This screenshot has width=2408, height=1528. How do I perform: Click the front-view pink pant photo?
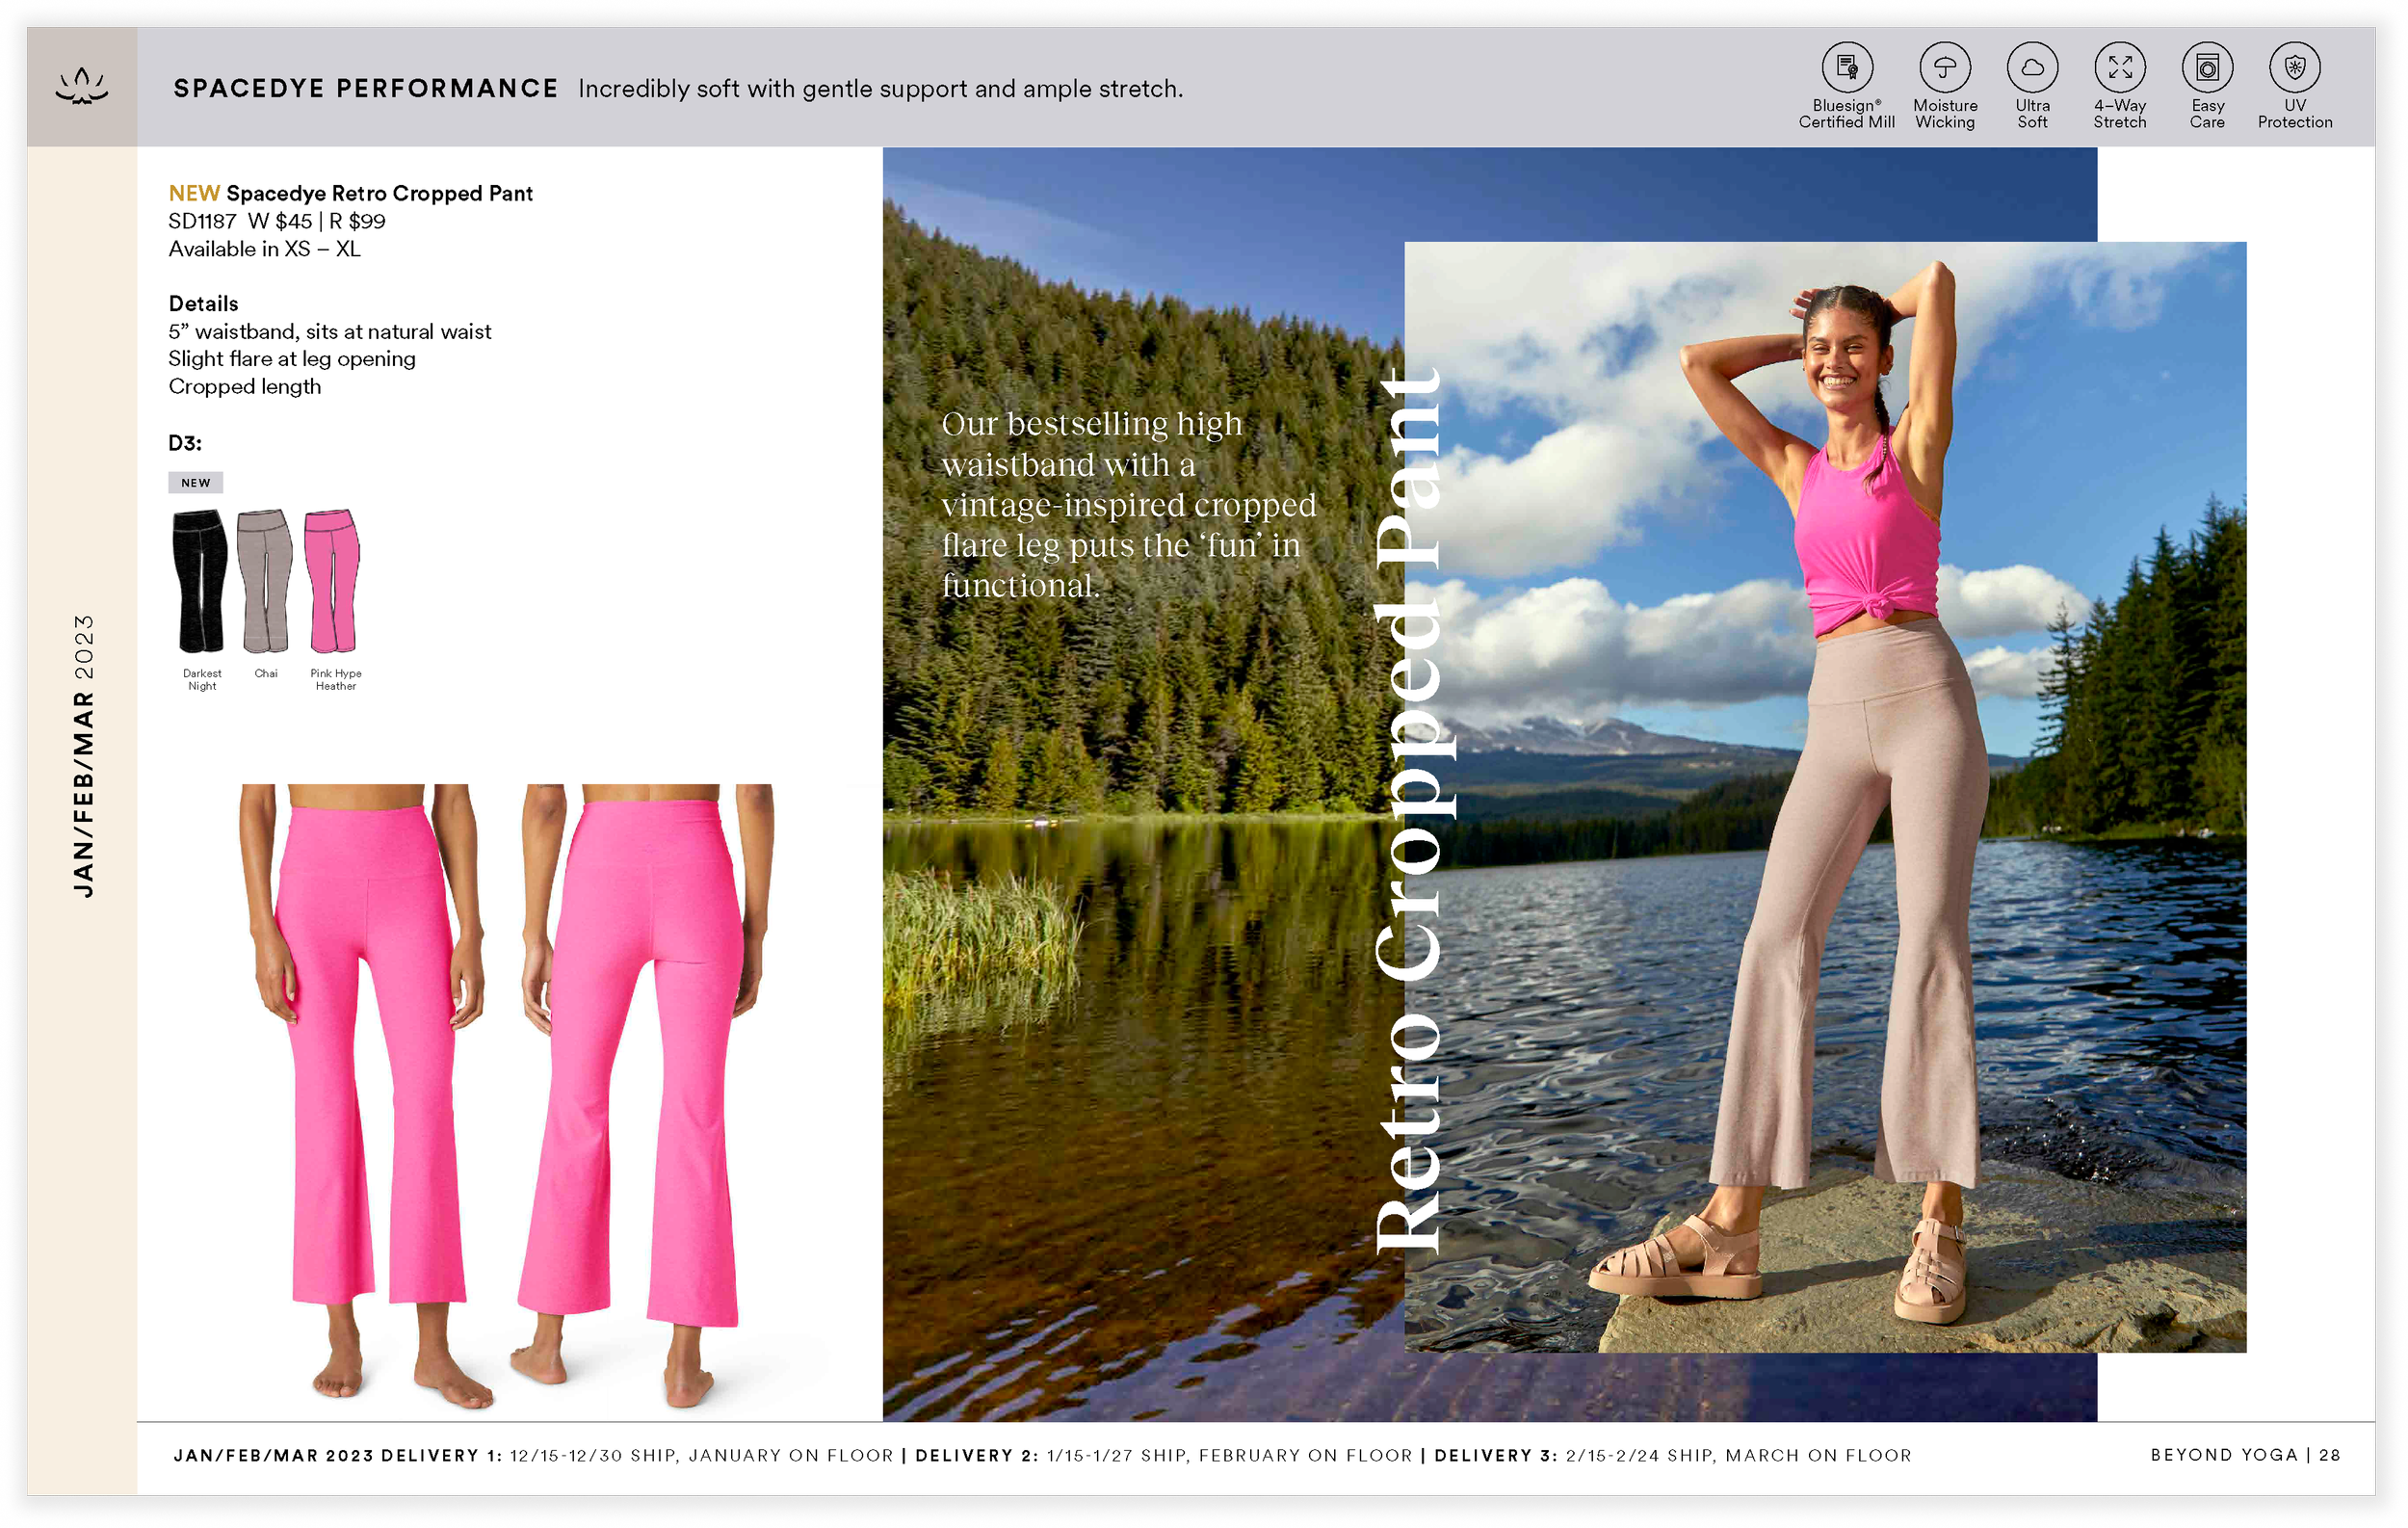(365, 1095)
